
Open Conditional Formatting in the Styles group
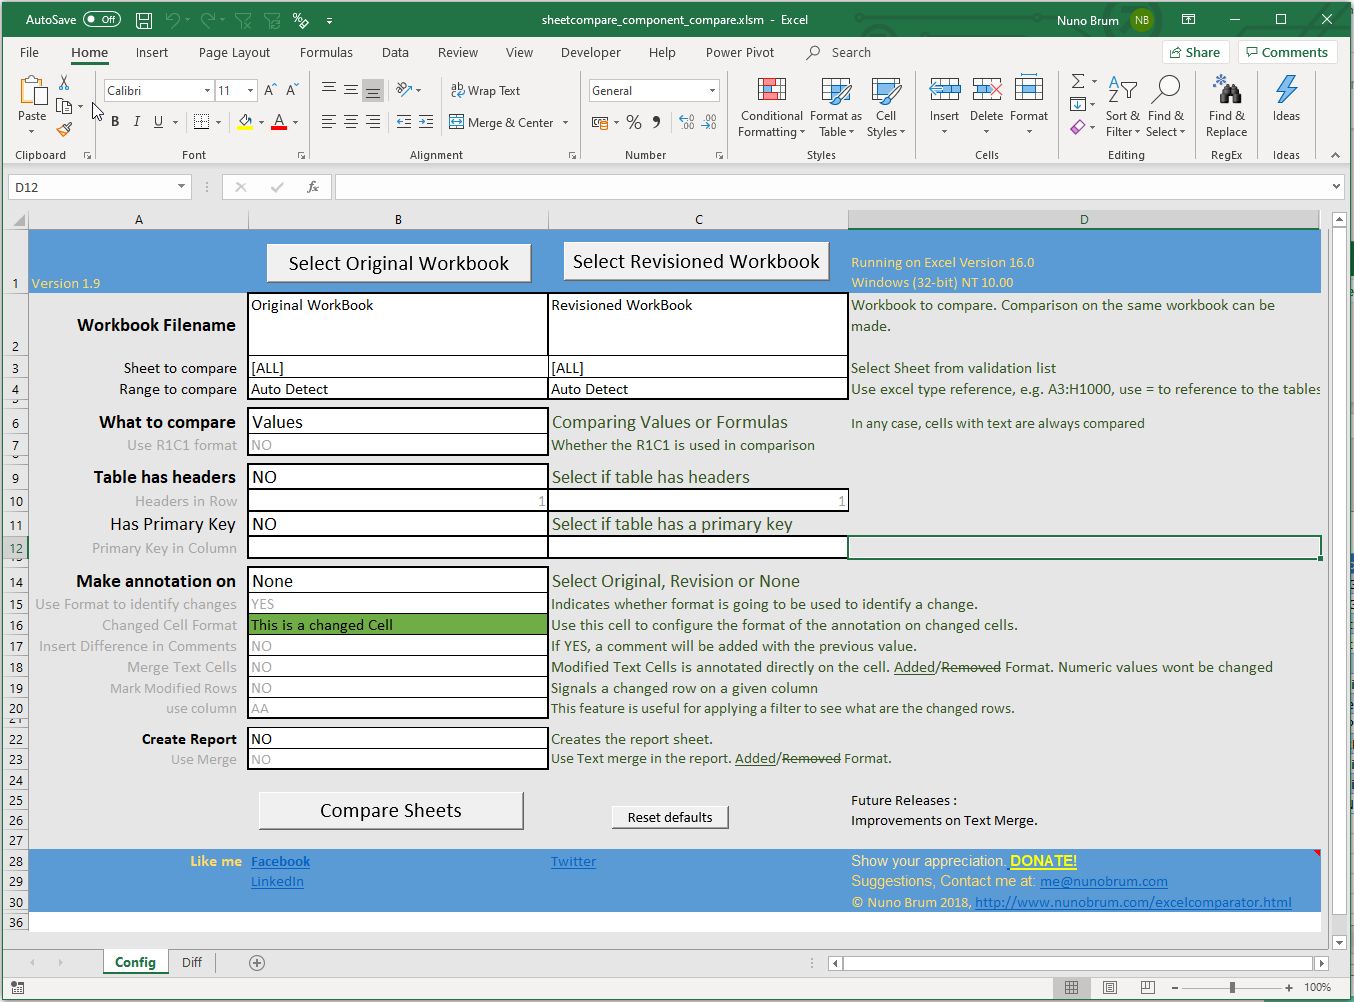coord(770,107)
